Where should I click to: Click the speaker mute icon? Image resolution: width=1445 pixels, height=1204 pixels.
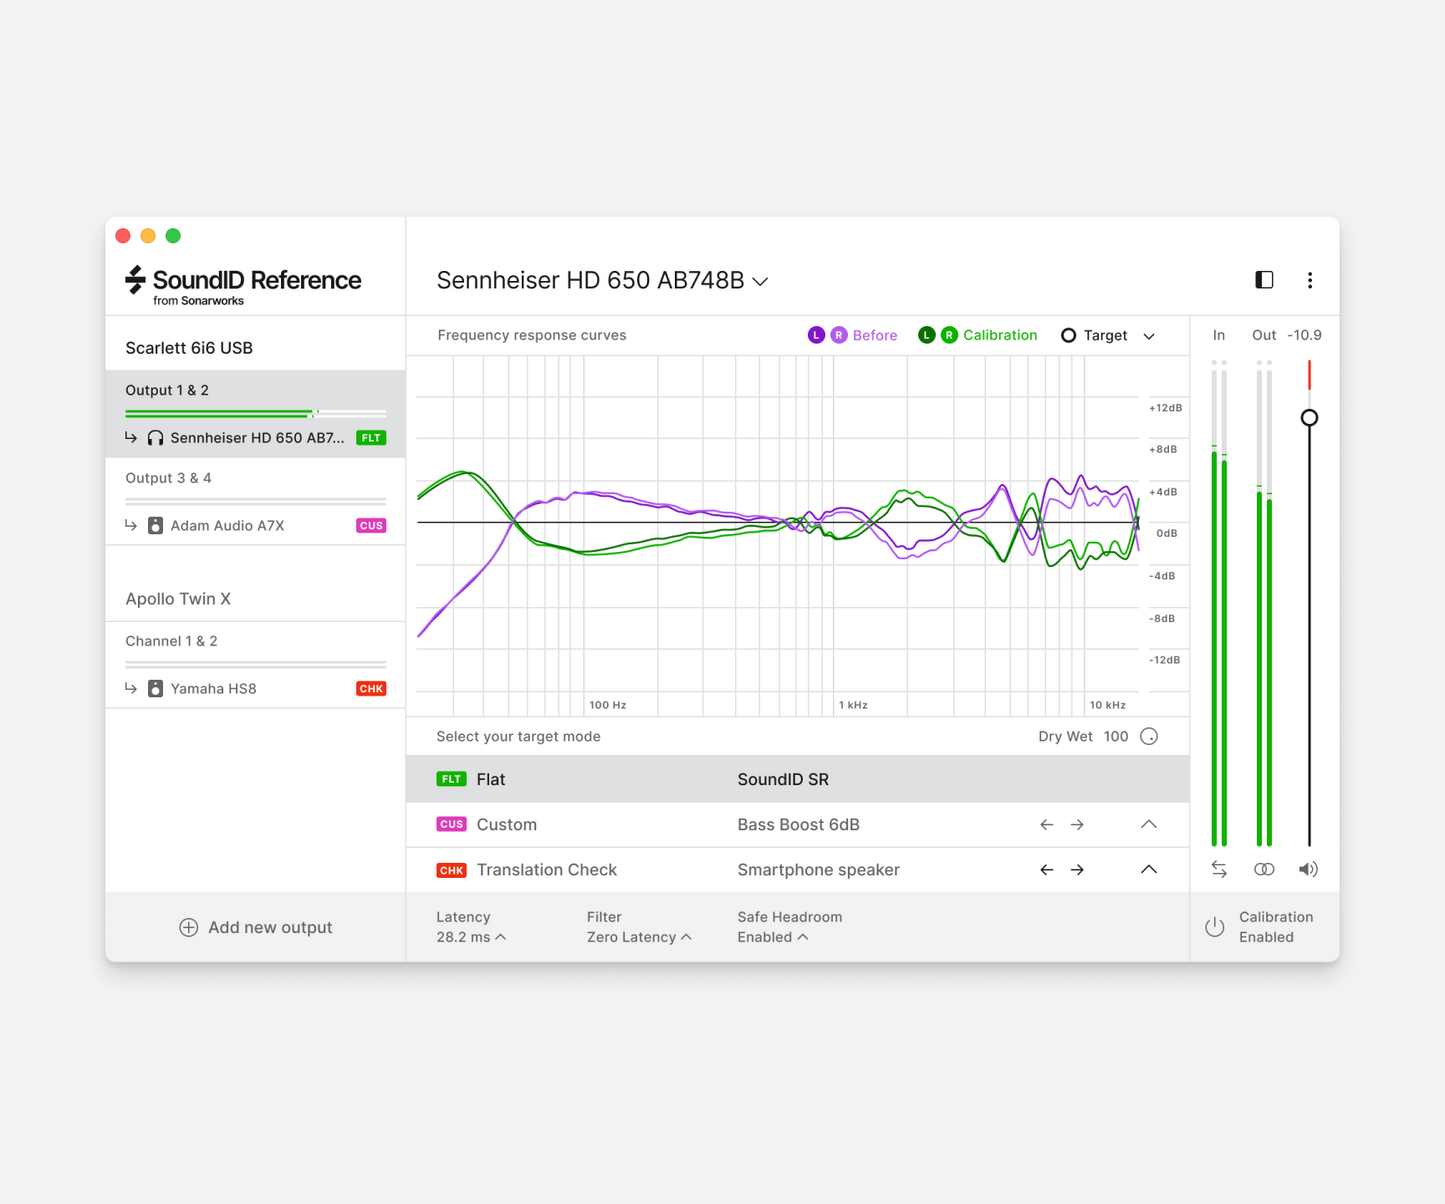[1308, 869]
